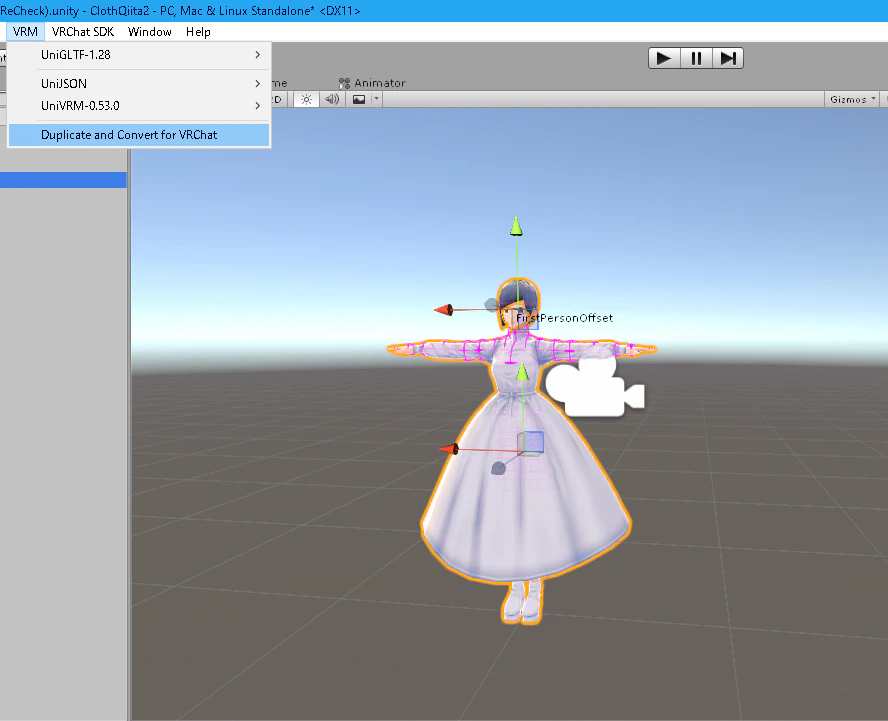Select the UniGLTF-1.28 menu entry
The height and width of the screenshot is (721, 888).
point(139,55)
